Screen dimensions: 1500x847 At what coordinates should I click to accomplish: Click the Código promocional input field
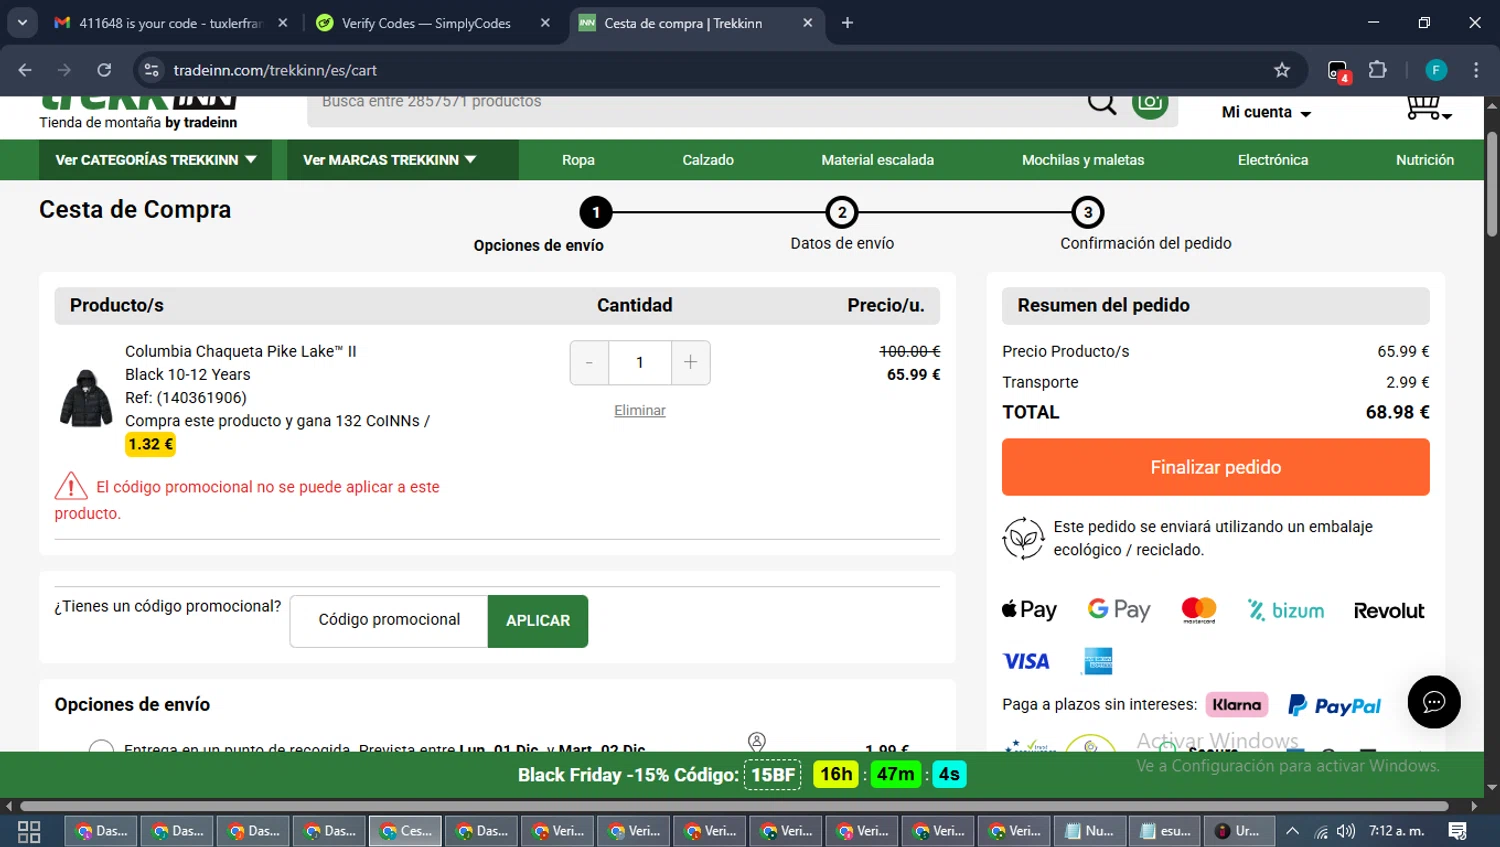(x=389, y=621)
